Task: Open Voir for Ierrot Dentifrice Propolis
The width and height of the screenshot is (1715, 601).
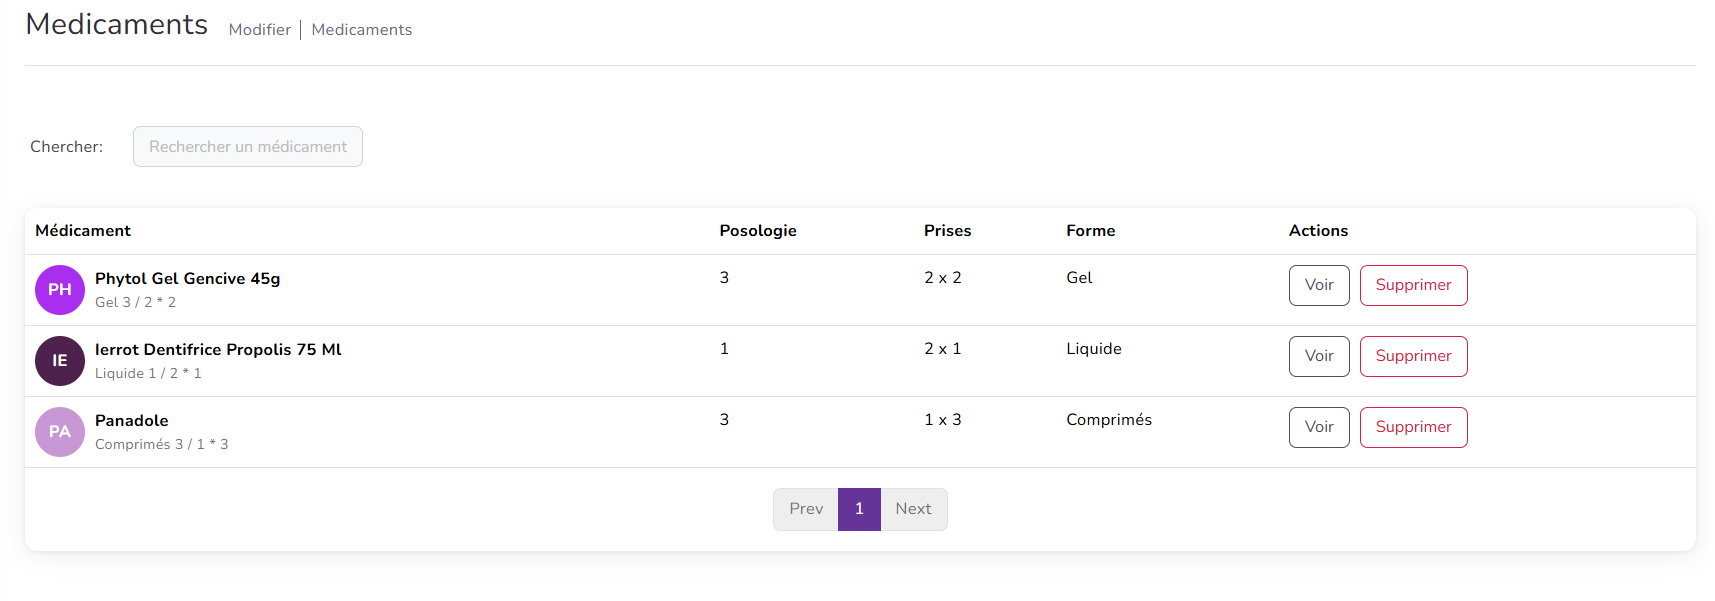Action: (x=1319, y=356)
